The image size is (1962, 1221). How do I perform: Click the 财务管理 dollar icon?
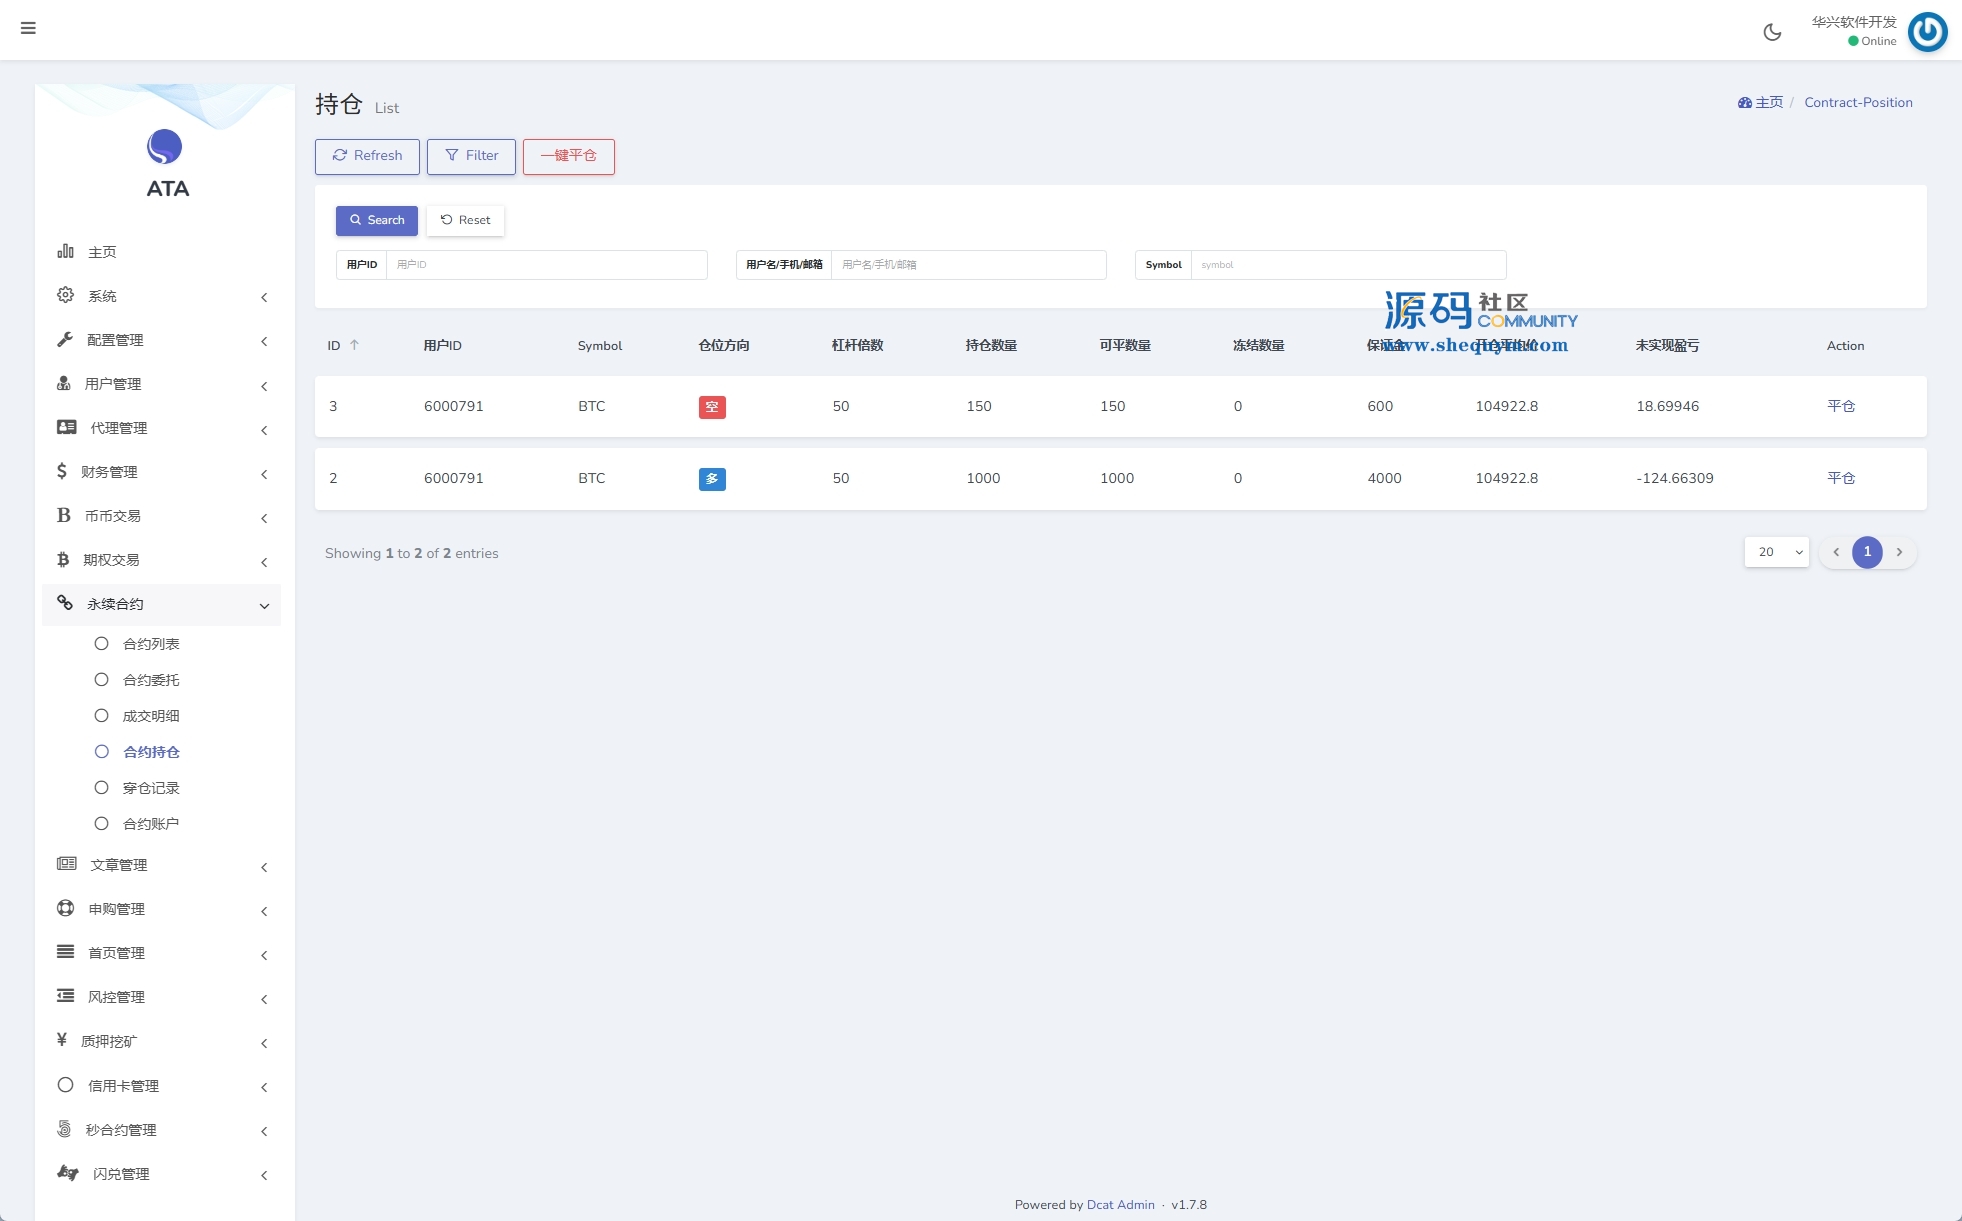(x=62, y=471)
